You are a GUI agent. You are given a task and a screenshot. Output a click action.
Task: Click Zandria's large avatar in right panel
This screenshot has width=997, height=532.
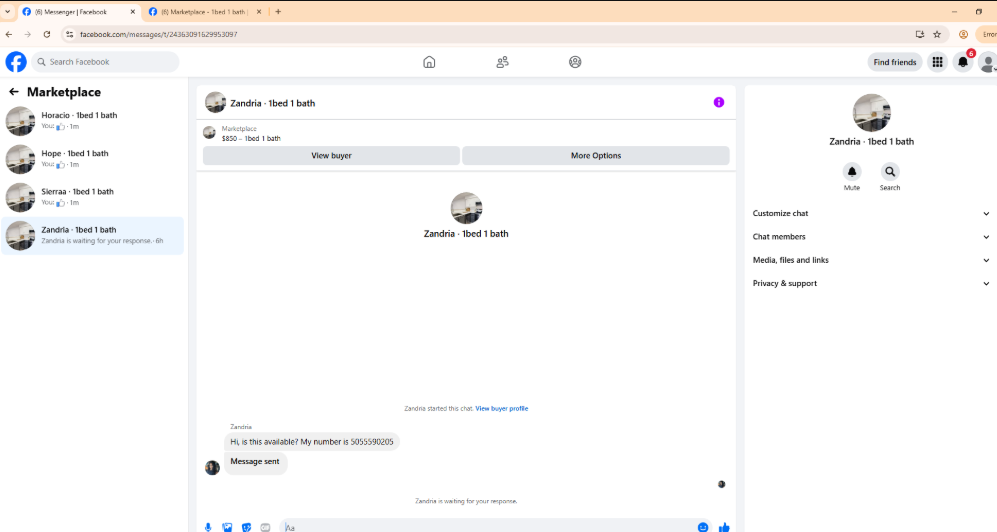(x=871, y=113)
